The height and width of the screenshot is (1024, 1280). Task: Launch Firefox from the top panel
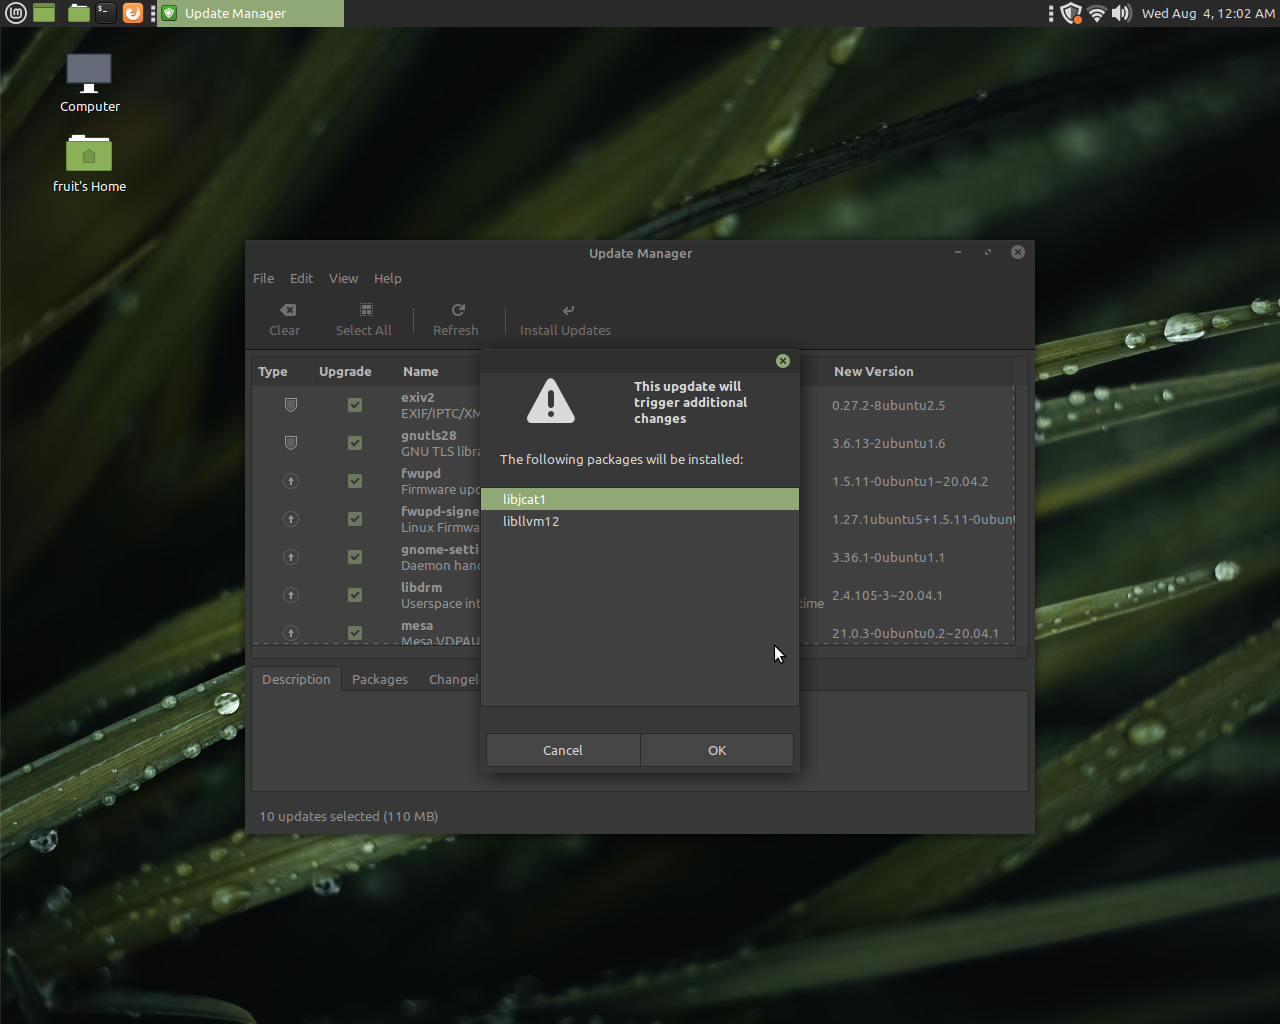coord(133,13)
